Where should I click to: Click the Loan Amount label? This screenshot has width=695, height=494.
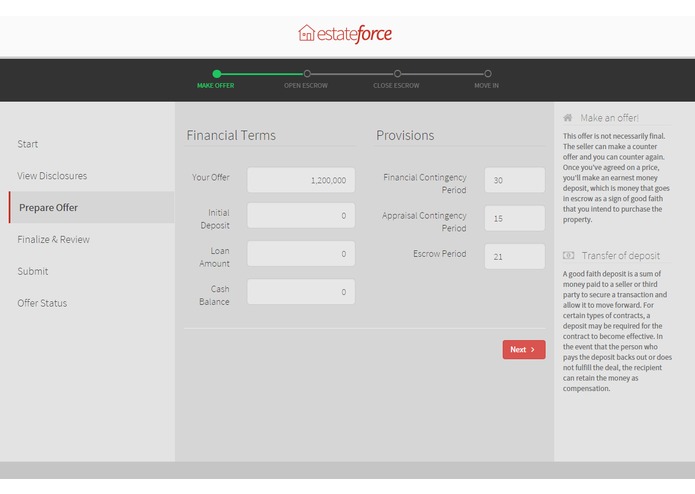[215, 257]
